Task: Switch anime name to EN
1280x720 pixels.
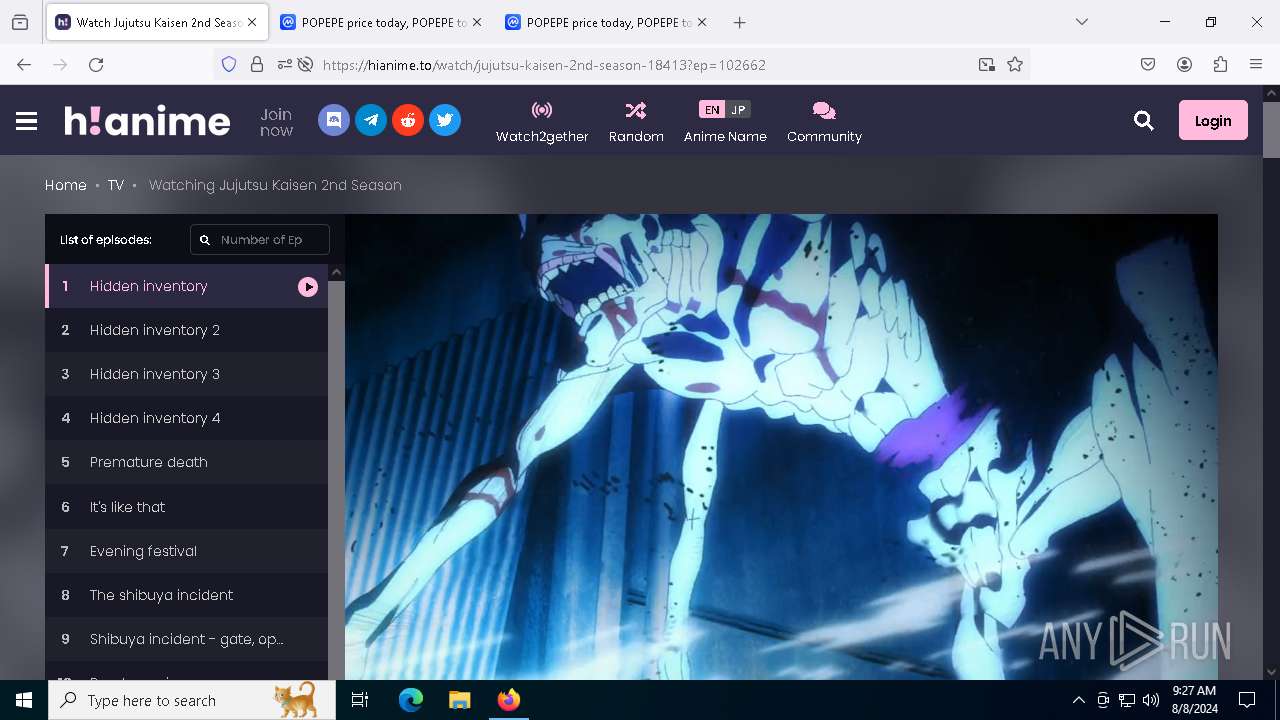Action: 712,110
